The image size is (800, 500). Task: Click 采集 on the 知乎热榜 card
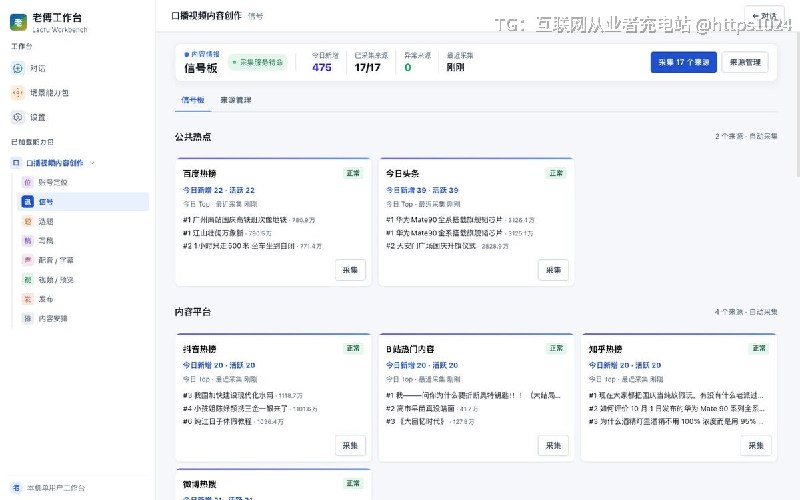tap(756, 445)
